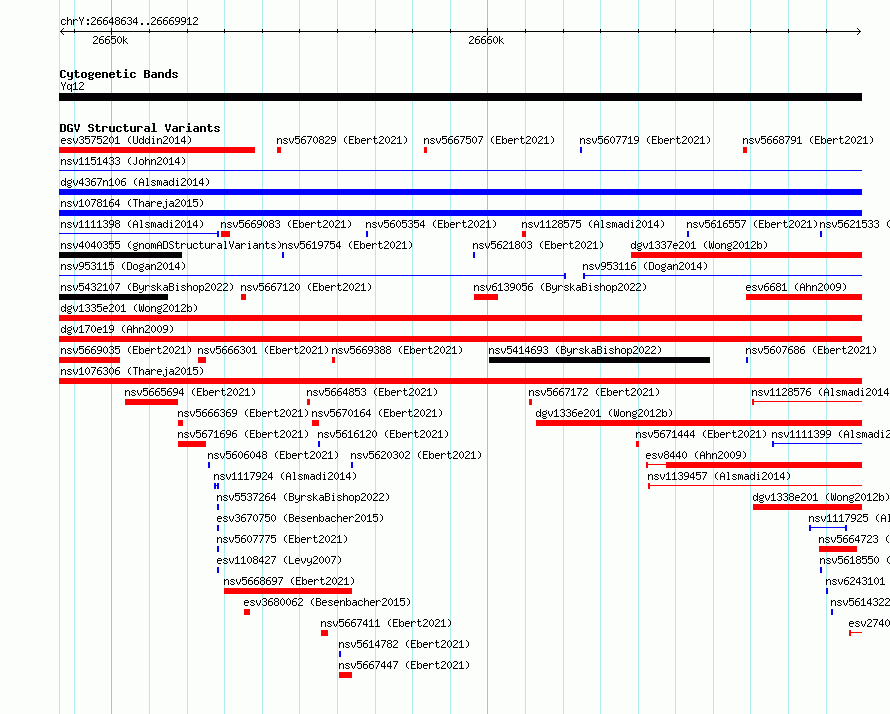Viewport: 890px width, 714px height.
Task: Click nsv5414693 (ByrskaBishop2022) label
Action: click(x=576, y=350)
